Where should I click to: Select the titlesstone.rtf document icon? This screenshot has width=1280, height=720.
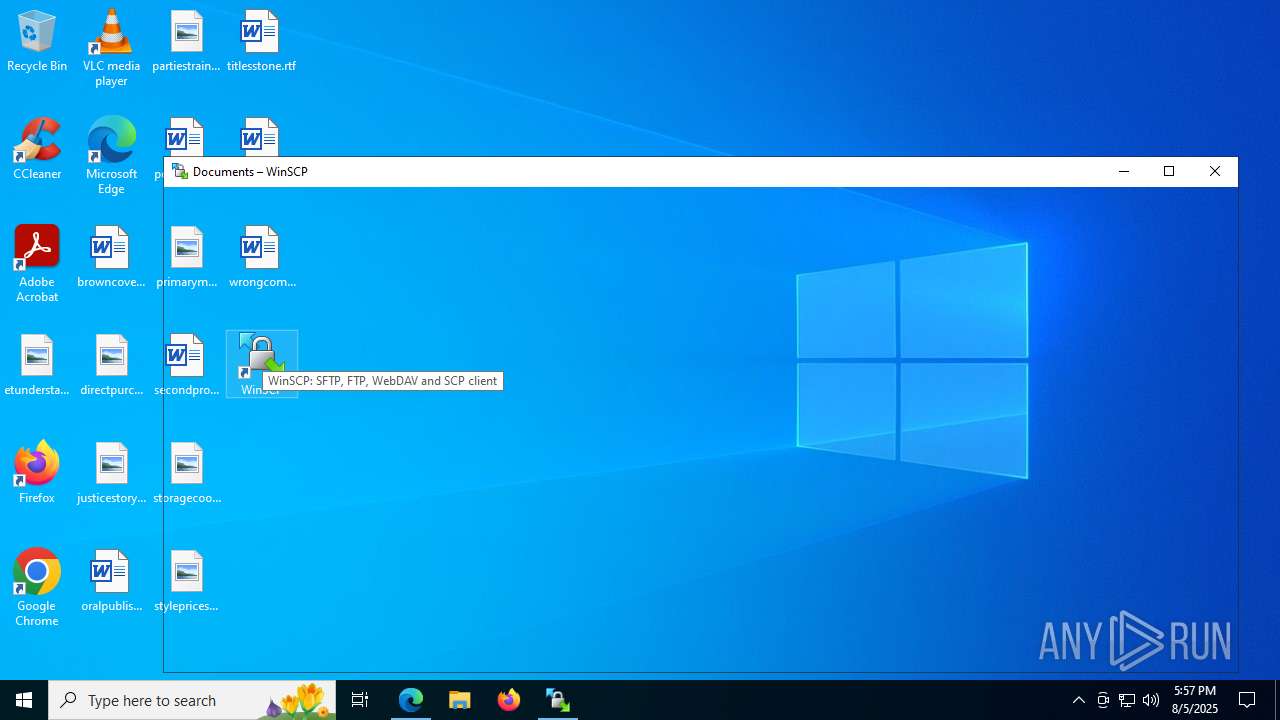[261, 42]
